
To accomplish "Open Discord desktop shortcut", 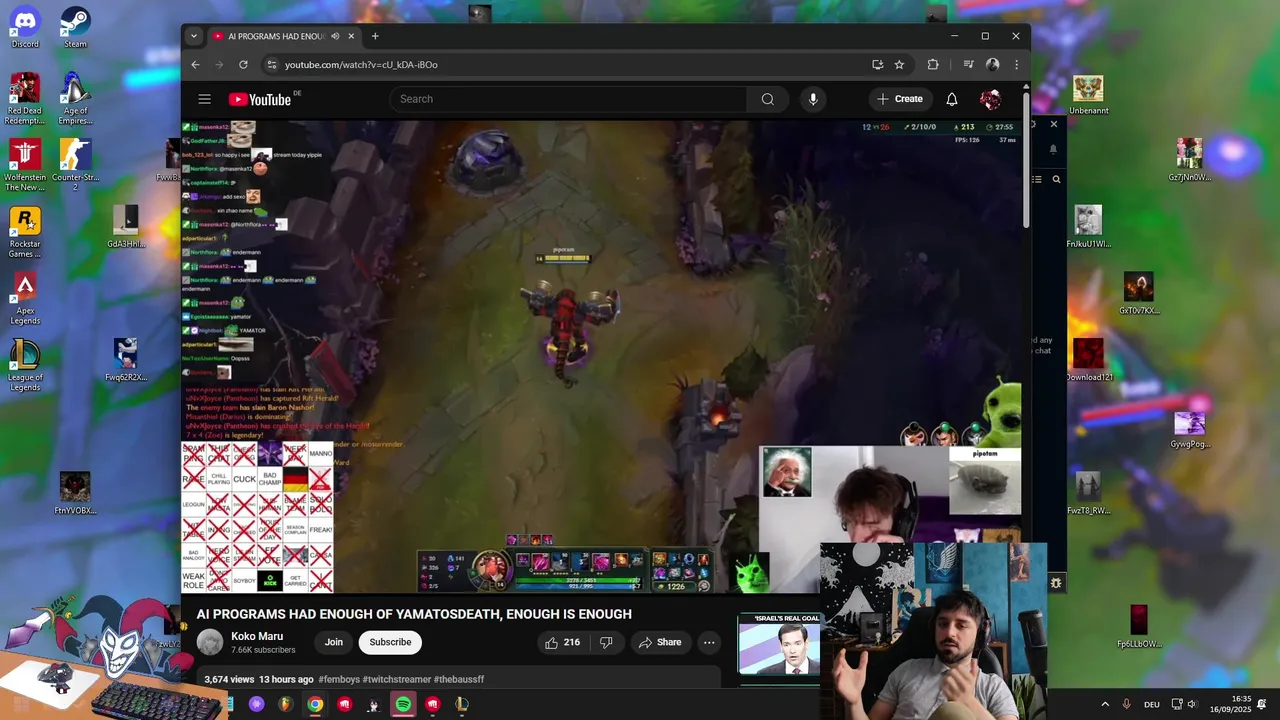I will [x=25, y=26].
